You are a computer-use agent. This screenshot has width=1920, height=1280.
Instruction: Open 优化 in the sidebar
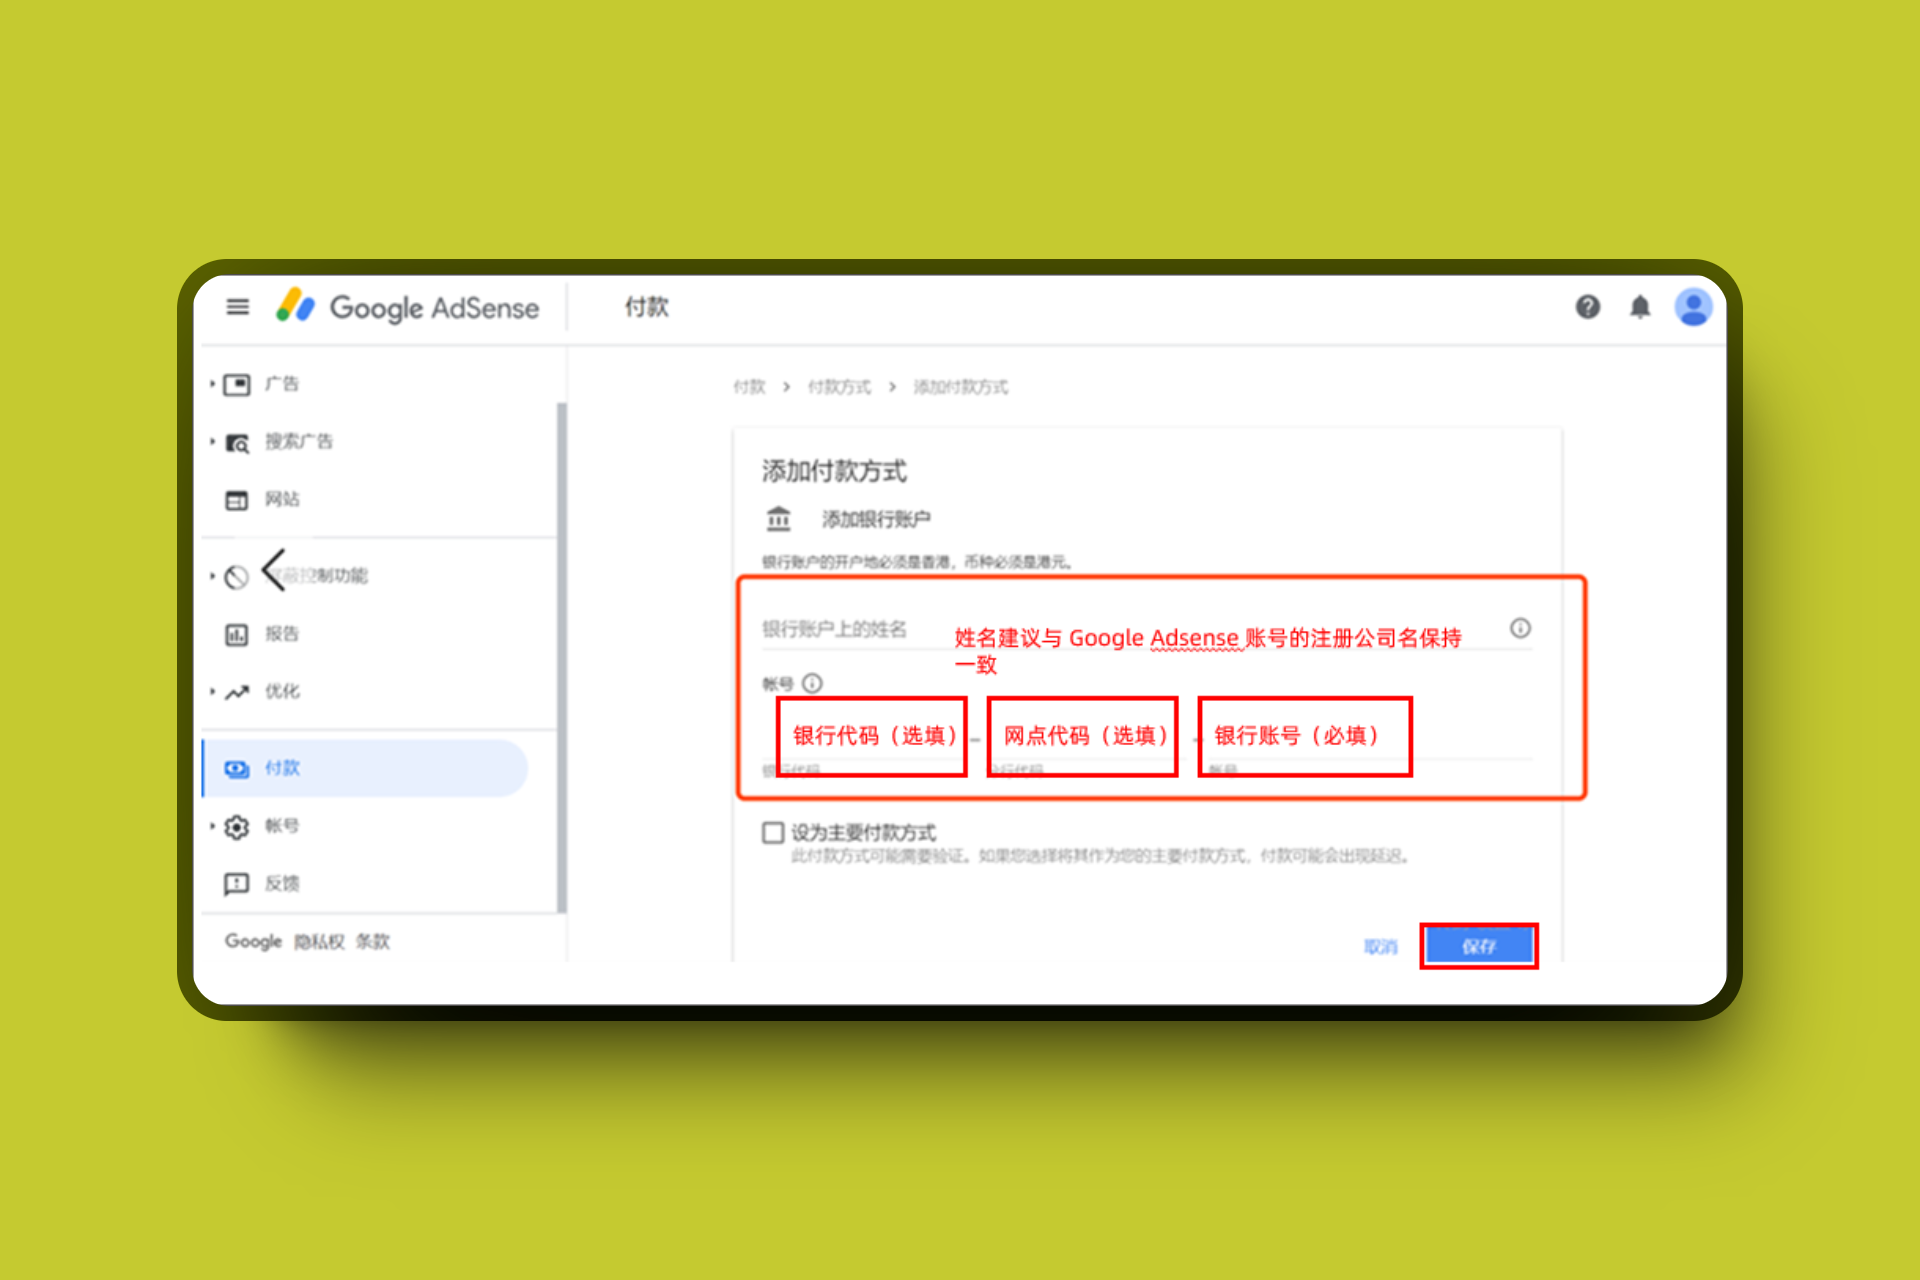(x=282, y=691)
